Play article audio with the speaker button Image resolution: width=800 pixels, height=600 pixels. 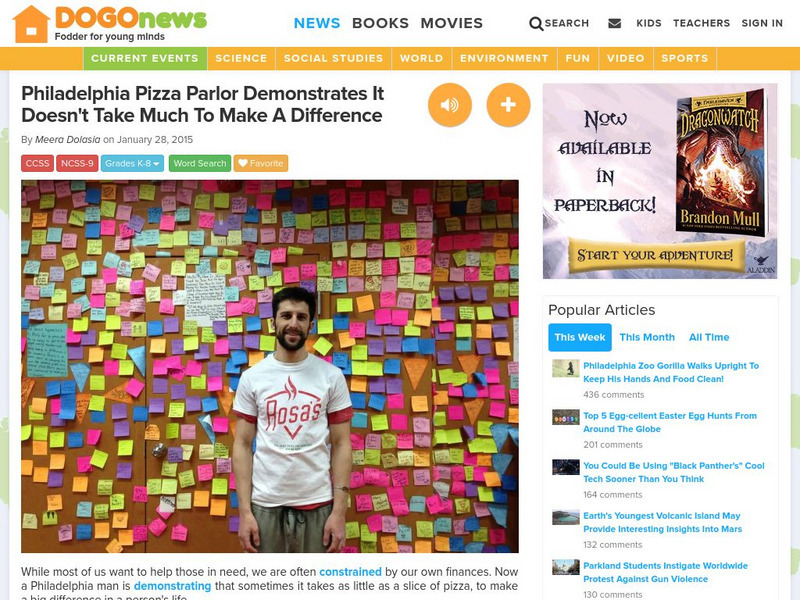tap(449, 105)
